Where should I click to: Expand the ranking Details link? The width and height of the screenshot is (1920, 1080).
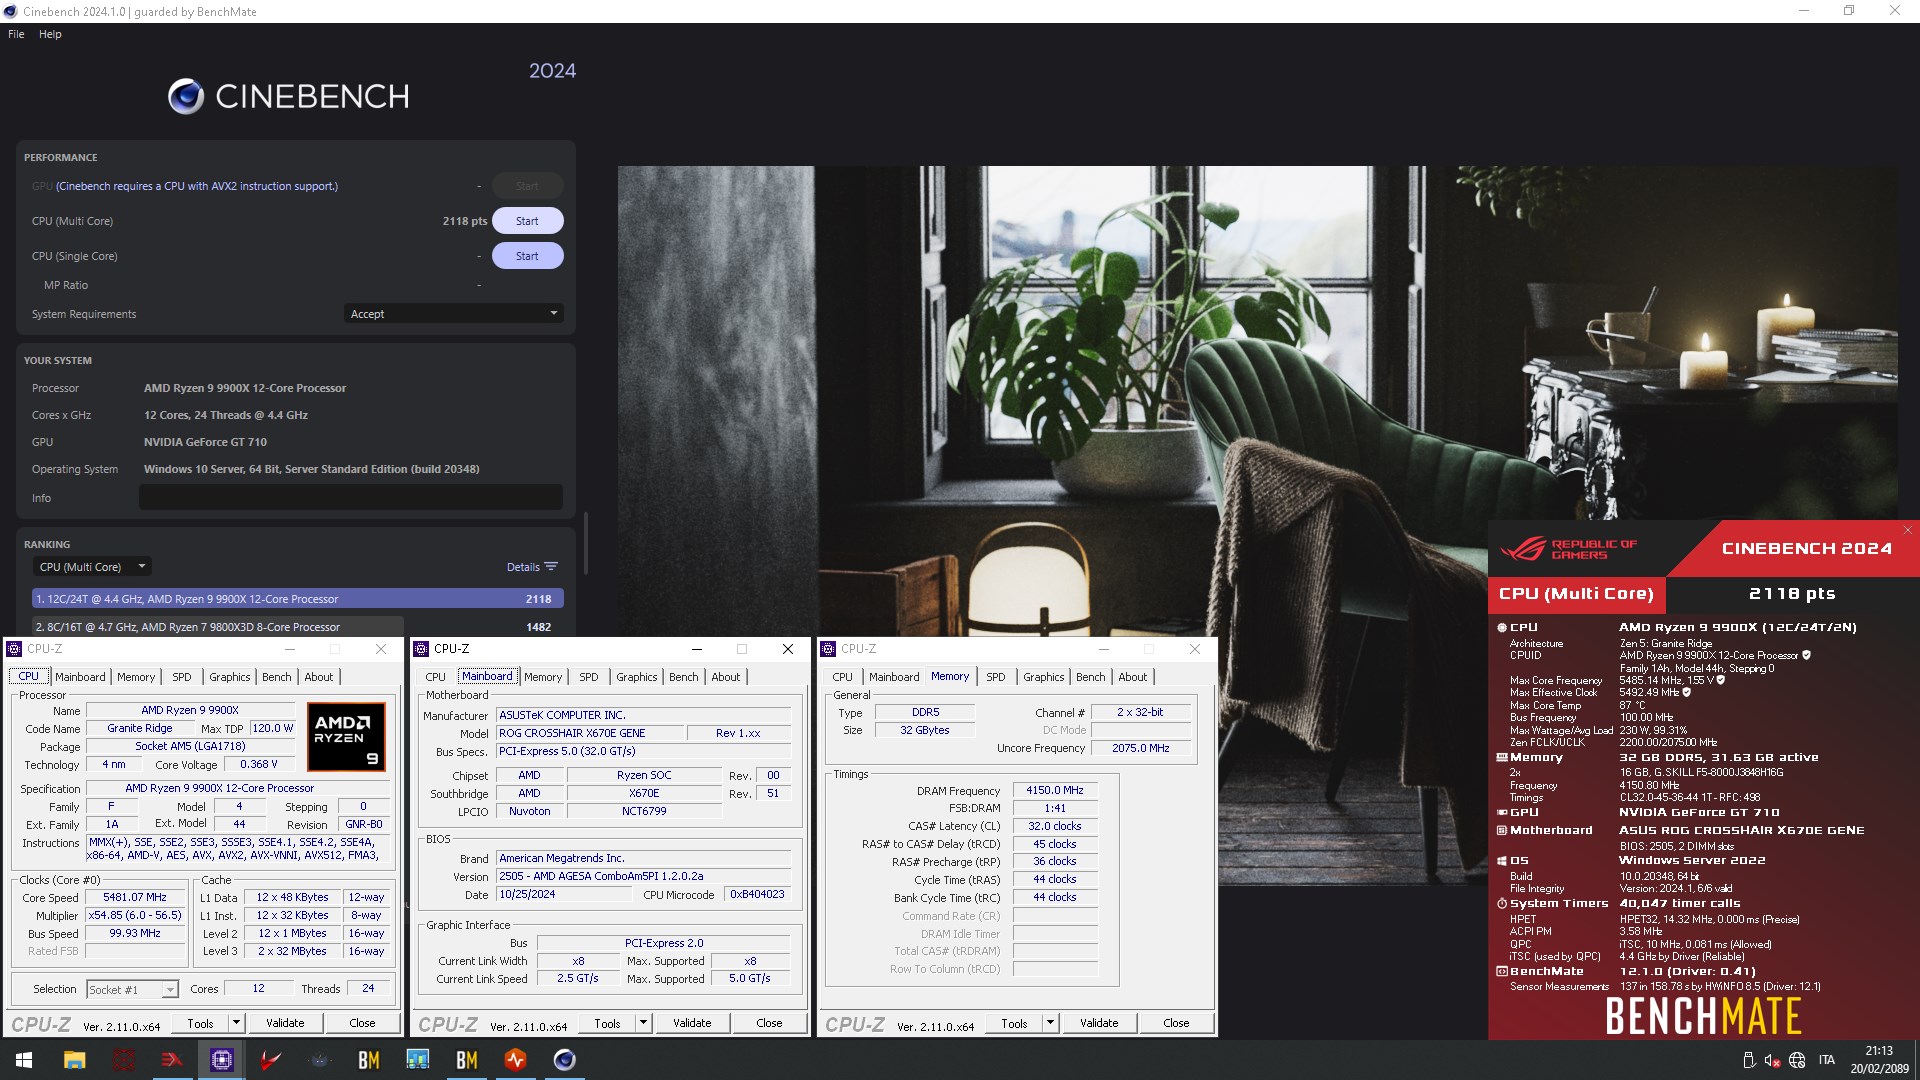pos(523,567)
